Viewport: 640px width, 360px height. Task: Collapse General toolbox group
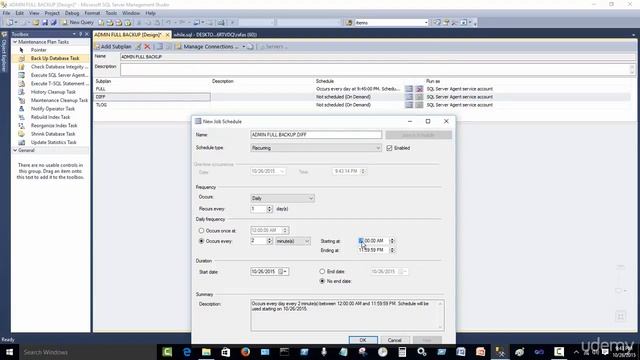point(15,150)
